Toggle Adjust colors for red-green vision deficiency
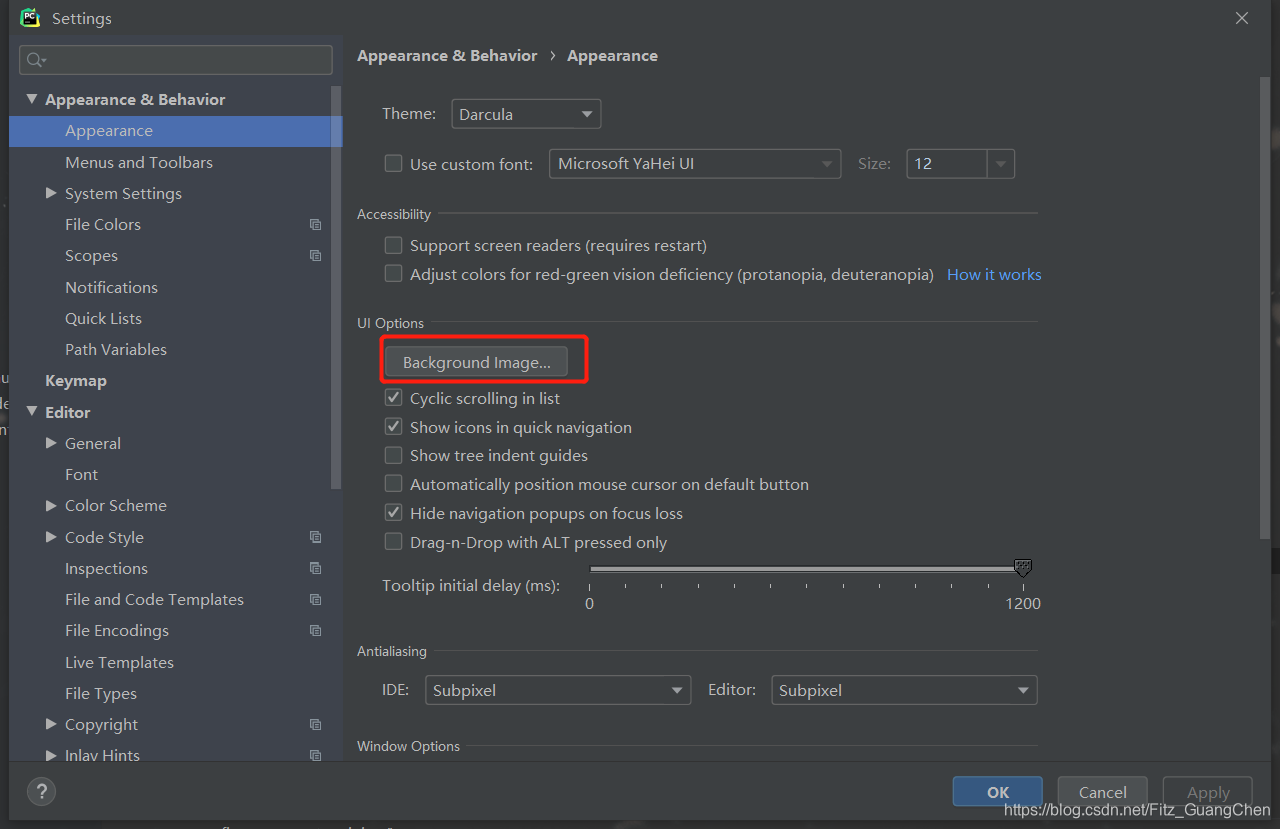This screenshot has width=1280, height=829. click(394, 274)
